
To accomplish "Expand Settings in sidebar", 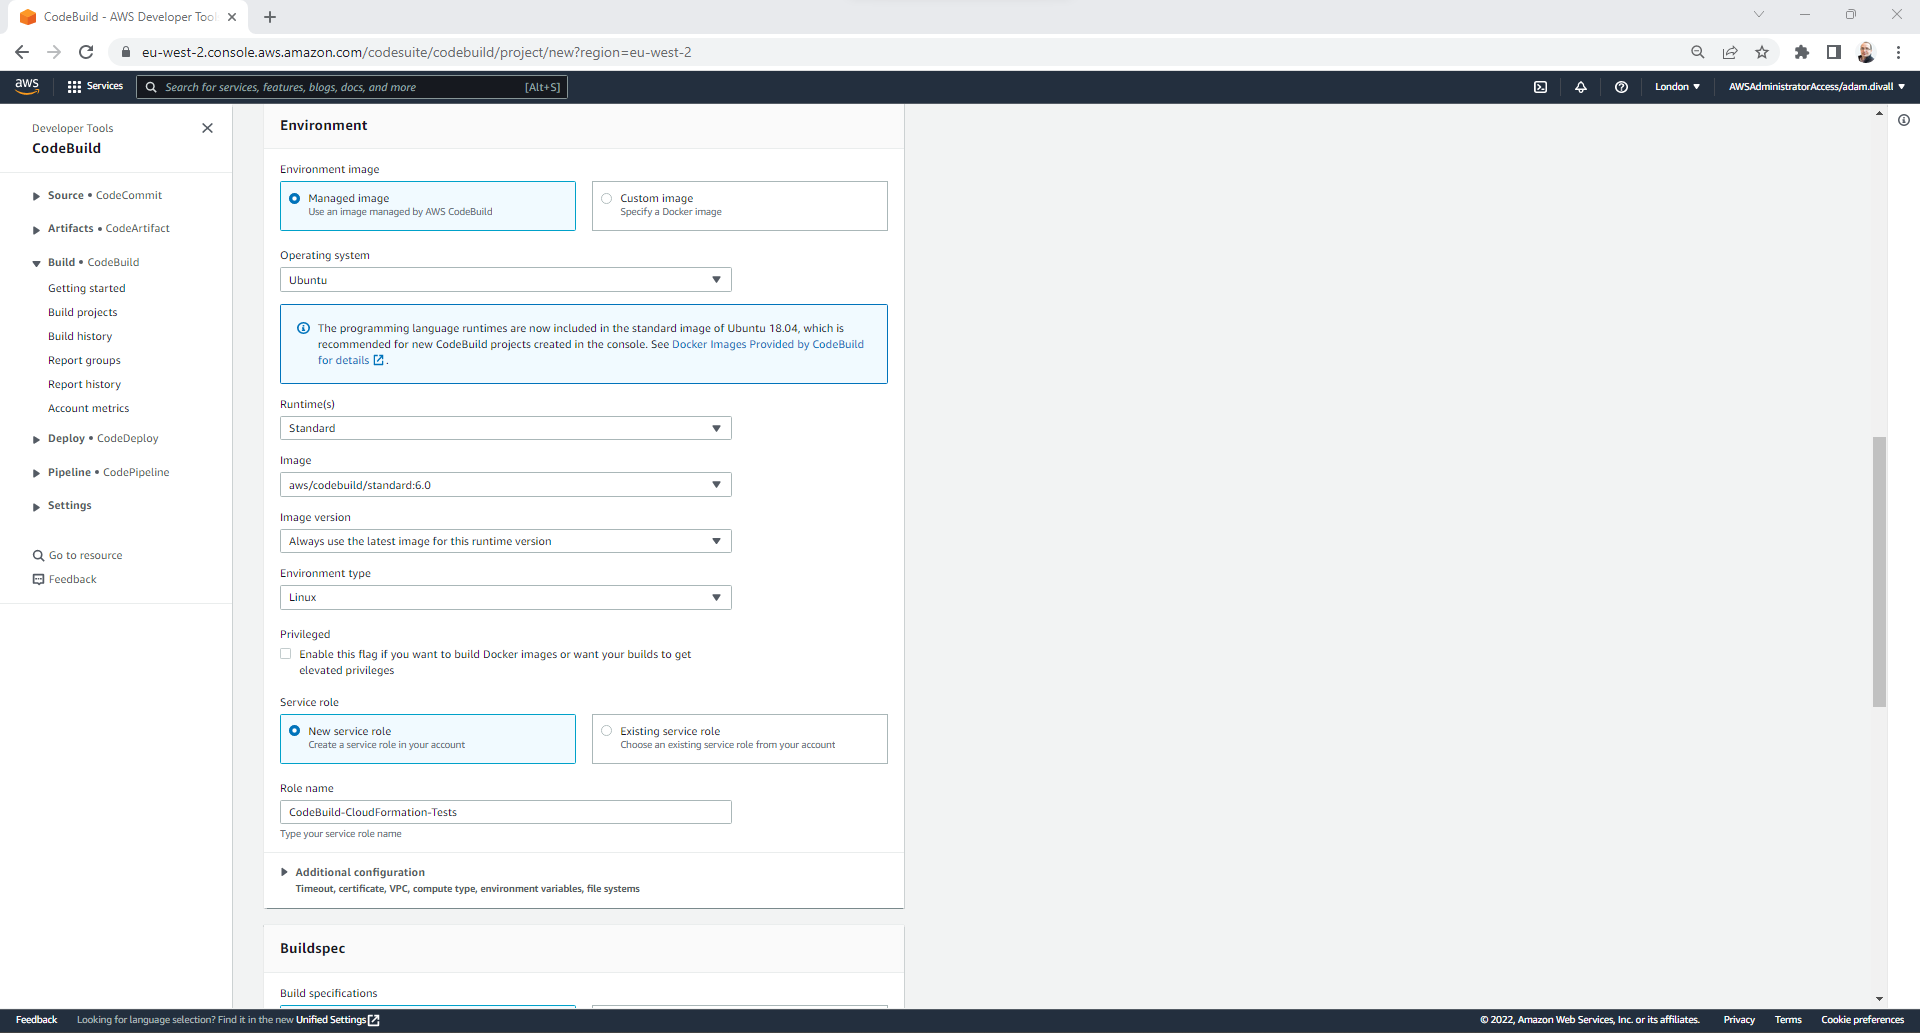I will [36, 506].
